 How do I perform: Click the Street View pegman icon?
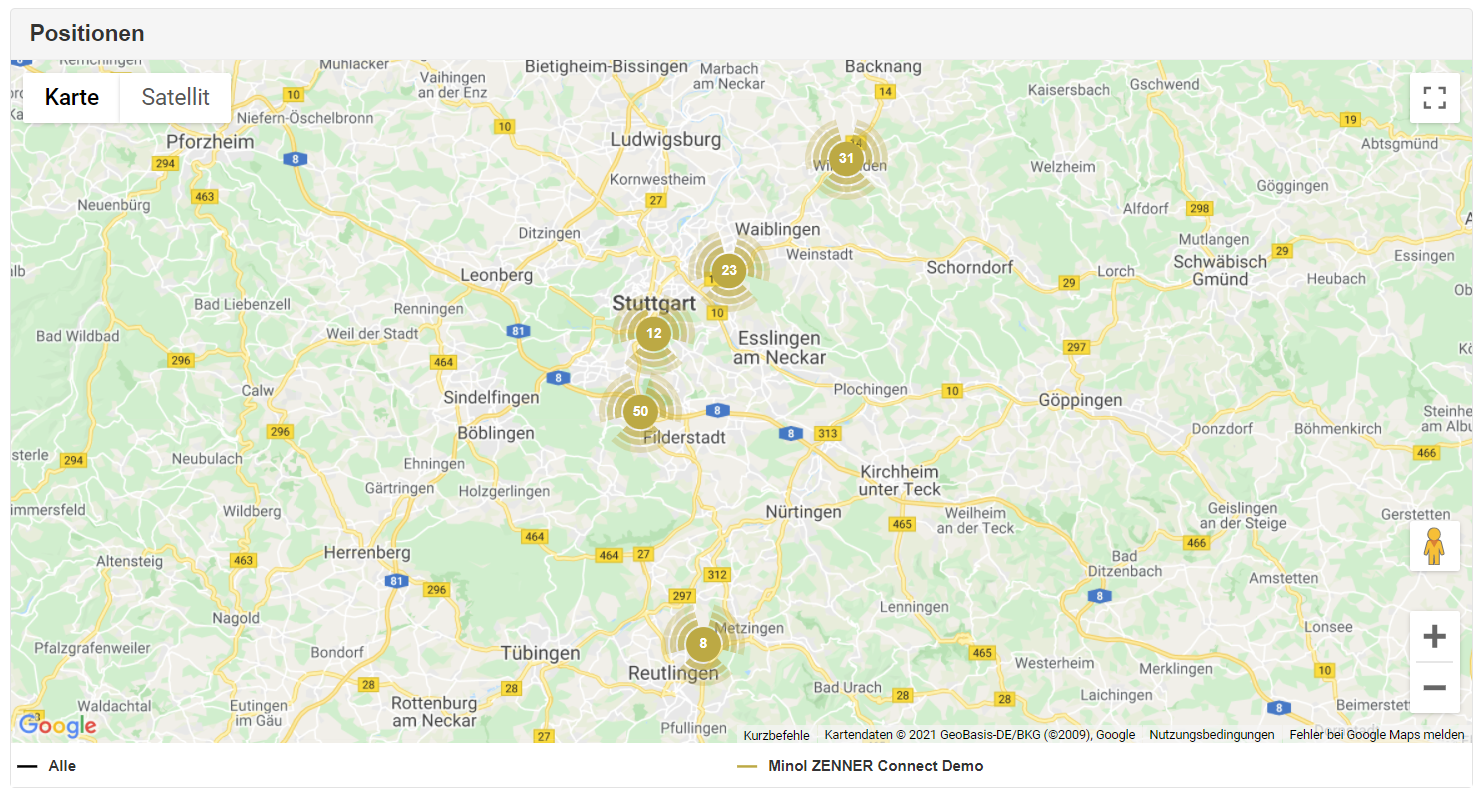click(x=1434, y=546)
